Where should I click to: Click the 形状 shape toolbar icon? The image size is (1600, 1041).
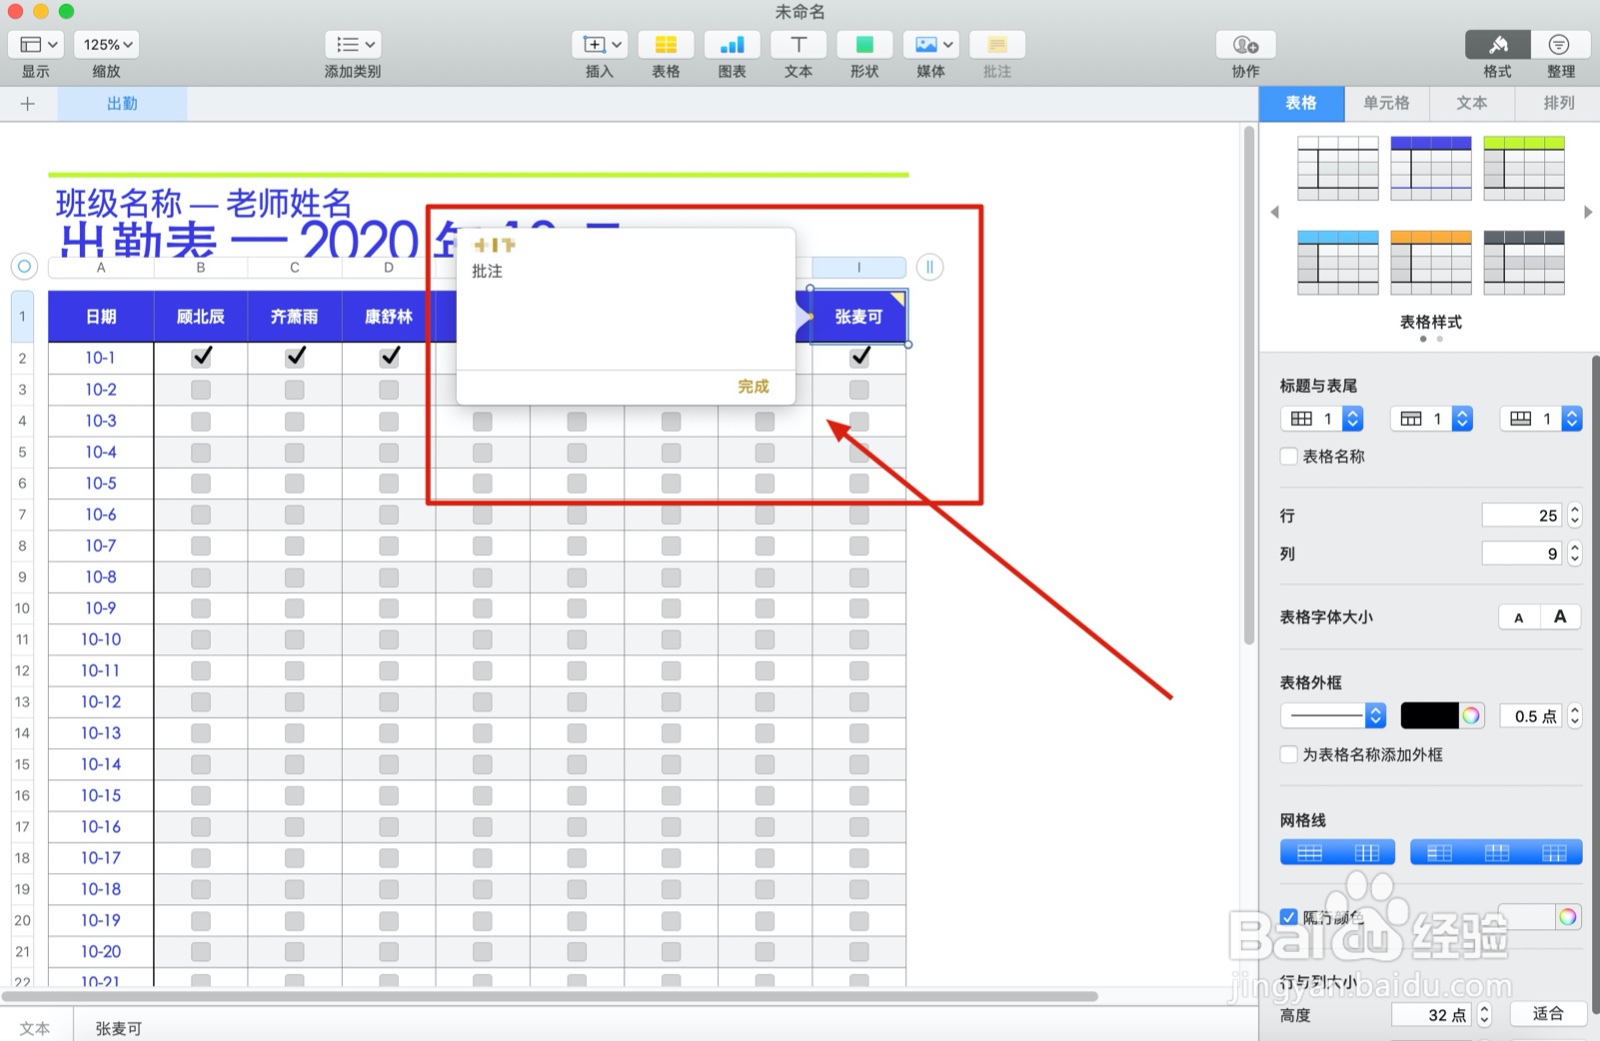click(x=865, y=44)
